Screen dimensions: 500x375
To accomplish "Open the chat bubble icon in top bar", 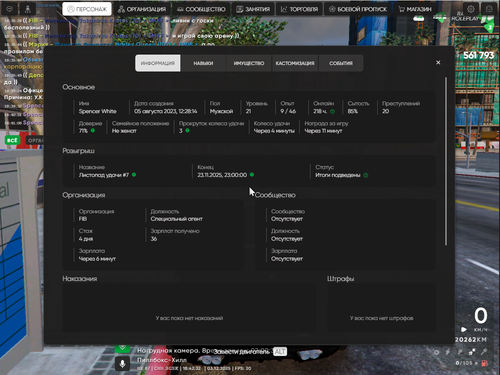I will click(10, 9).
